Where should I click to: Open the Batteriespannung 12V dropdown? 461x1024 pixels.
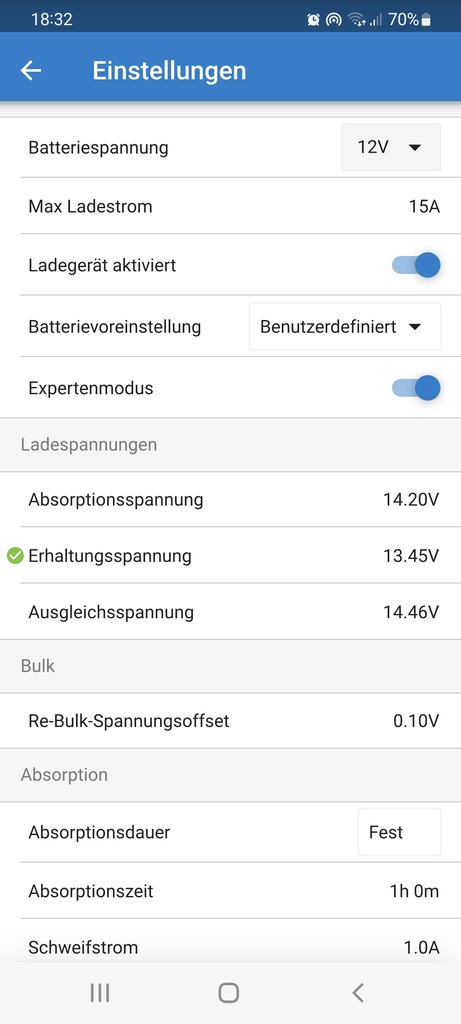[x=390, y=147]
